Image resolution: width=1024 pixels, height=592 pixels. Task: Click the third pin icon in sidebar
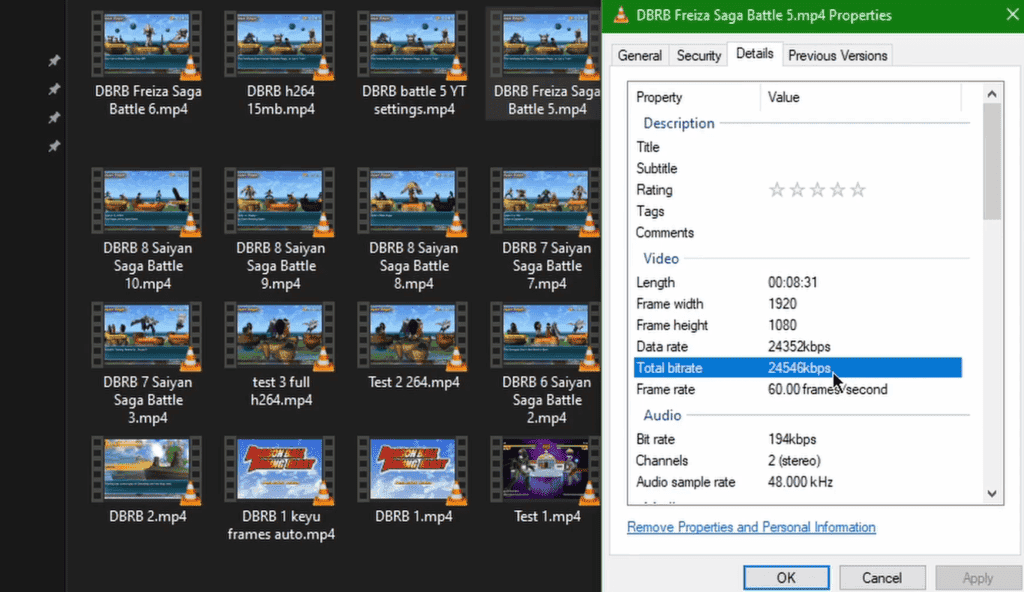[54, 118]
